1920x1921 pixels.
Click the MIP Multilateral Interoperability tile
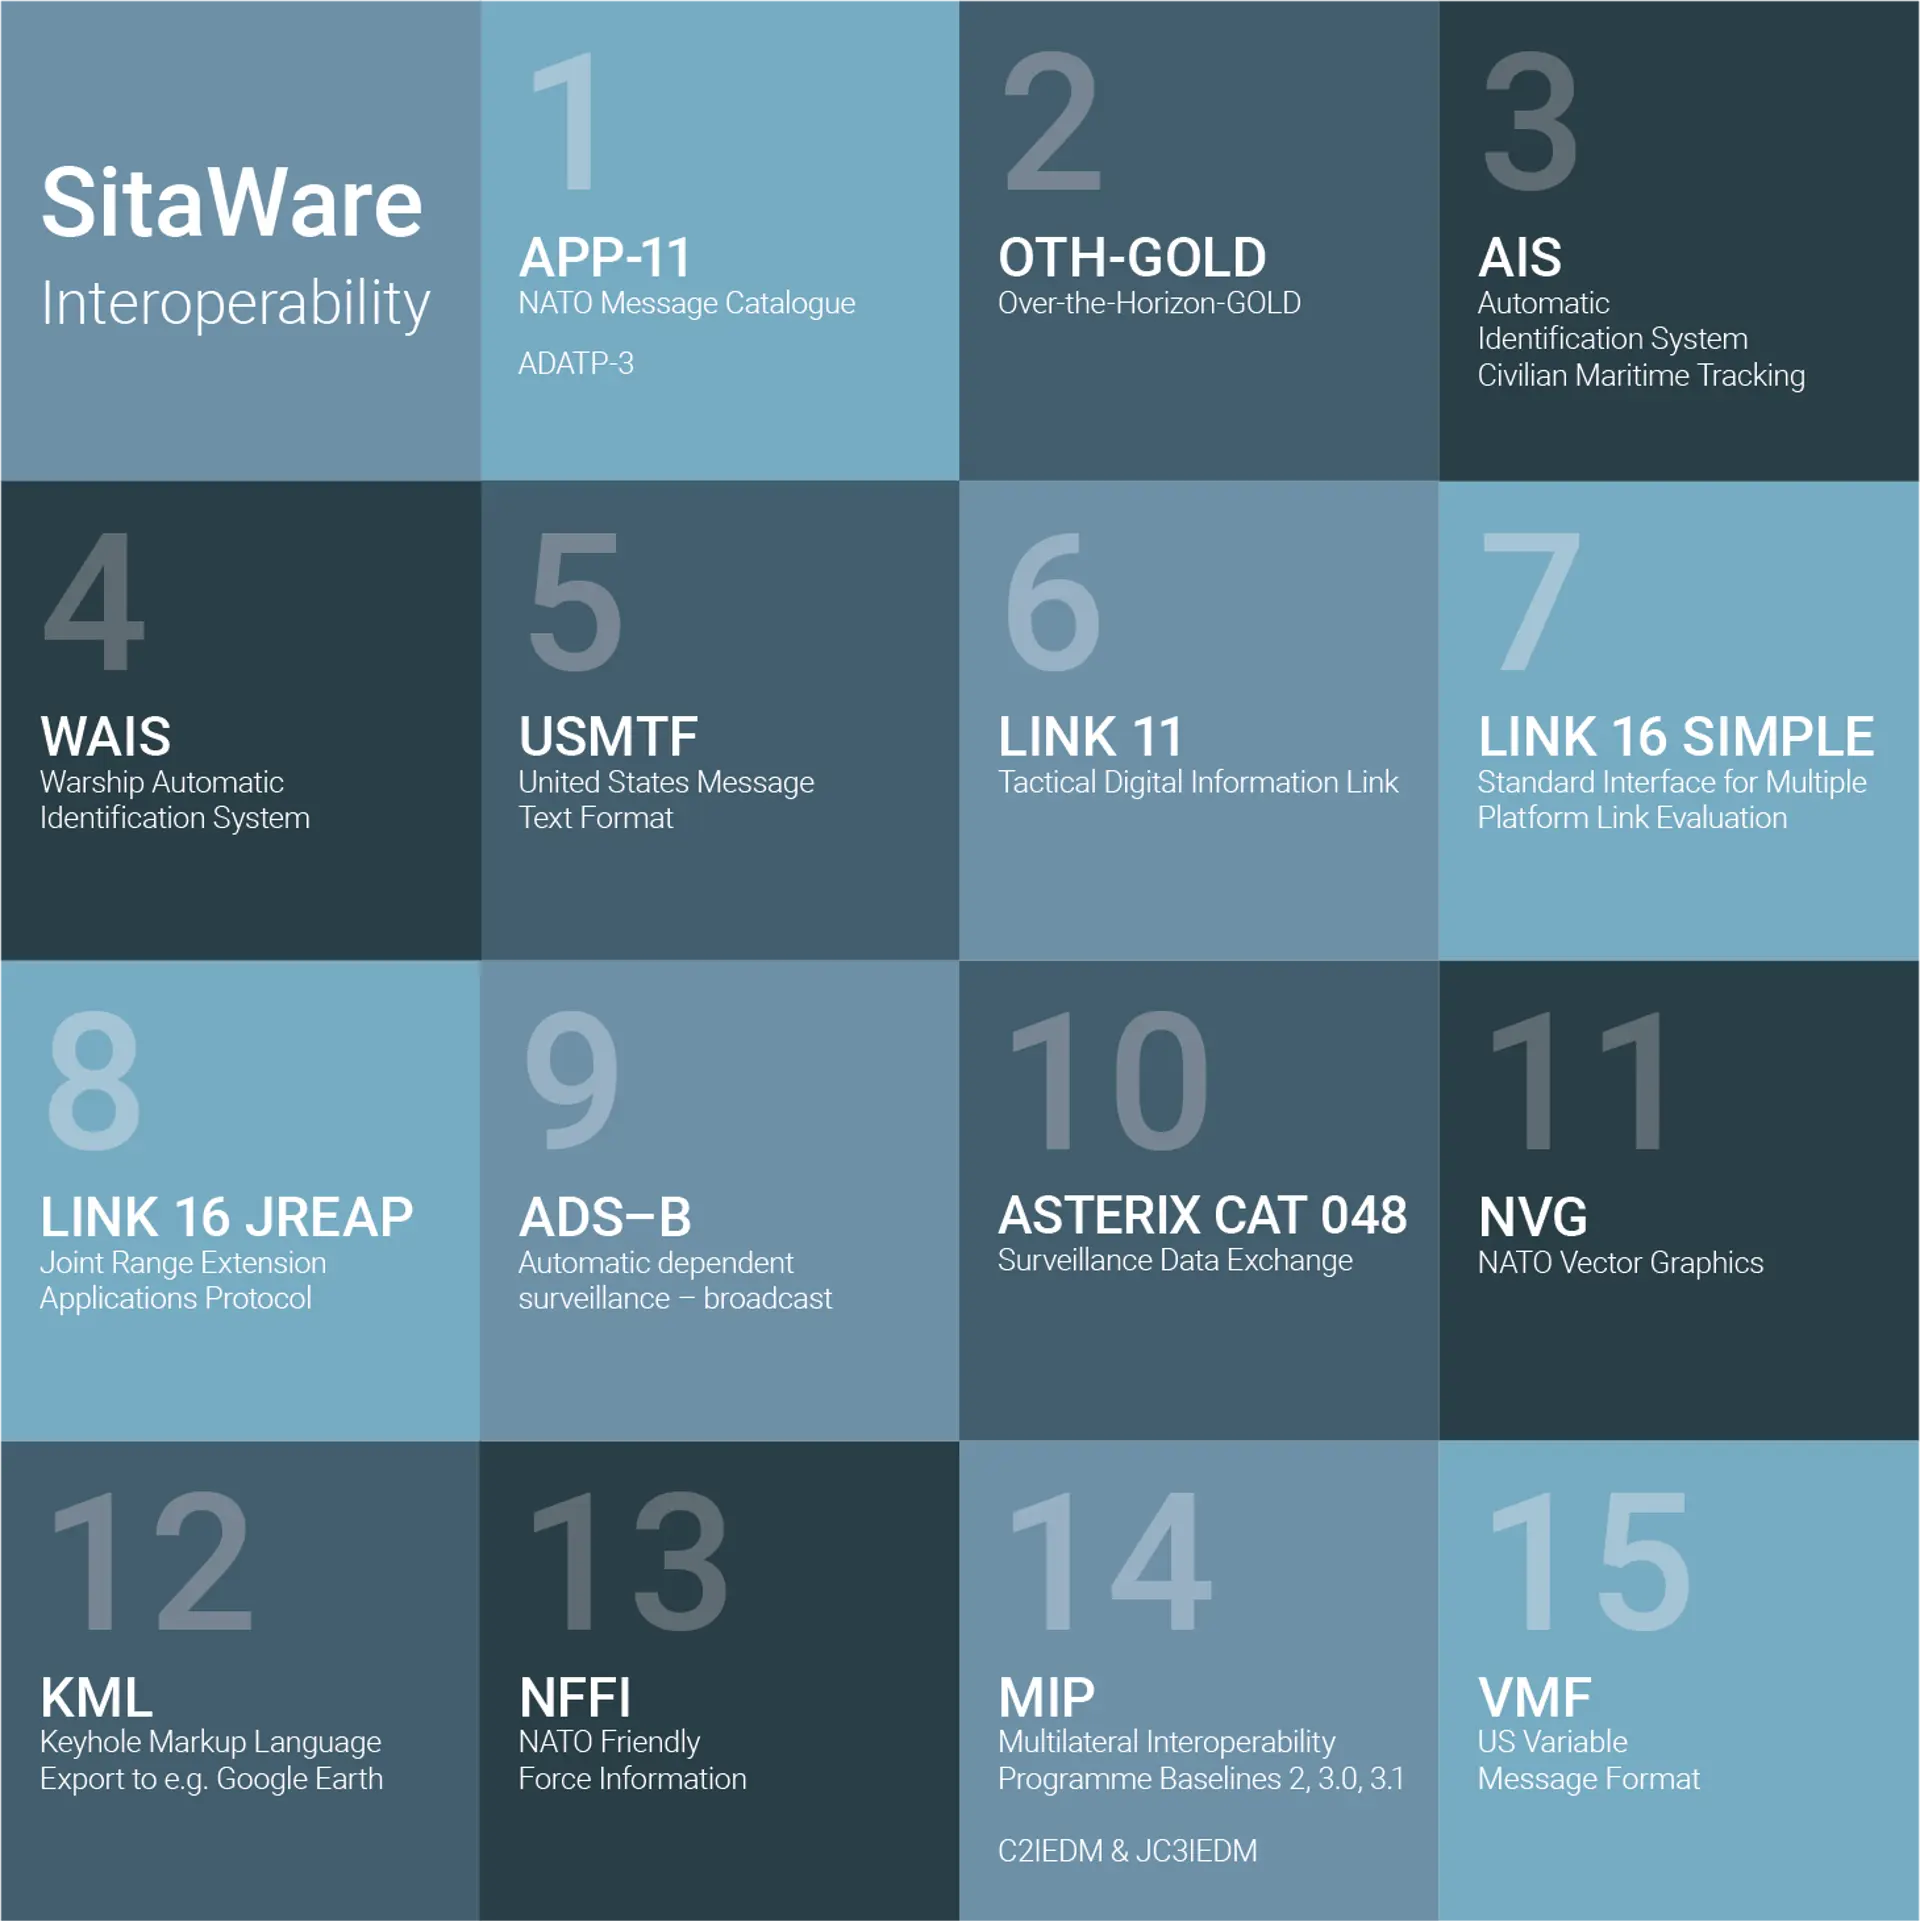(1201, 1680)
